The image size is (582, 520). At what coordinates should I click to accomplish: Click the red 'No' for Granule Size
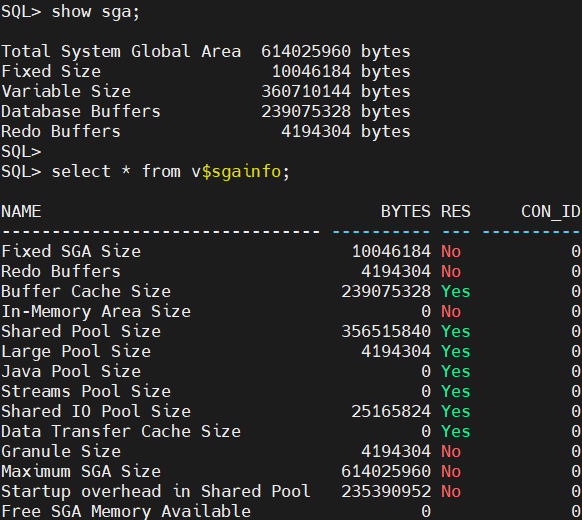pyautogui.click(x=451, y=451)
